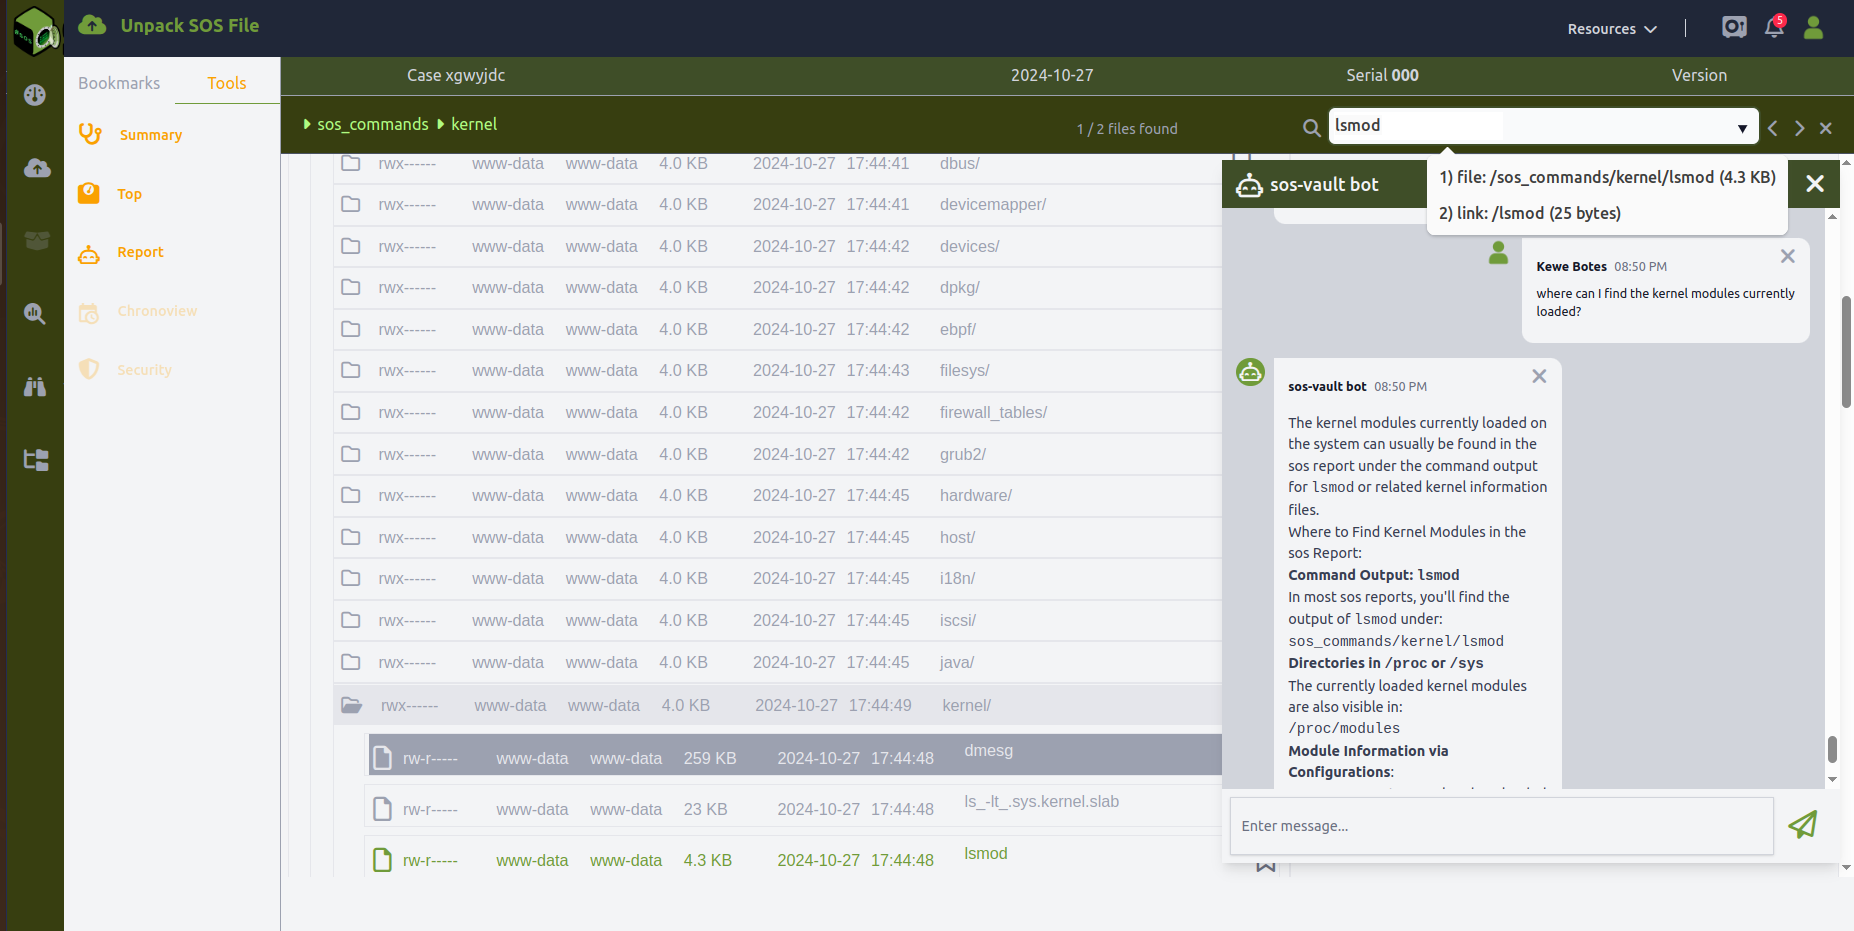Open the dmesg file
The height and width of the screenshot is (931, 1854).
tap(989, 750)
